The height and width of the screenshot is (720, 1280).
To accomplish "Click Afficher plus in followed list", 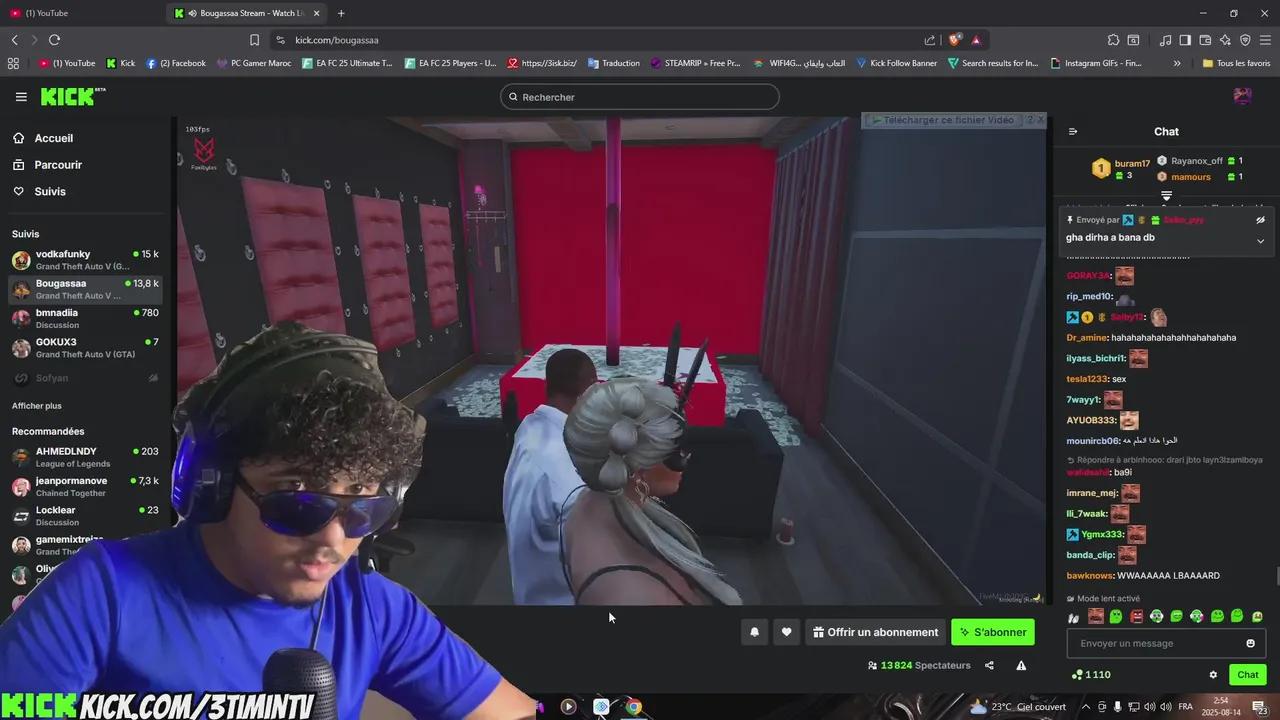I will coord(37,406).
